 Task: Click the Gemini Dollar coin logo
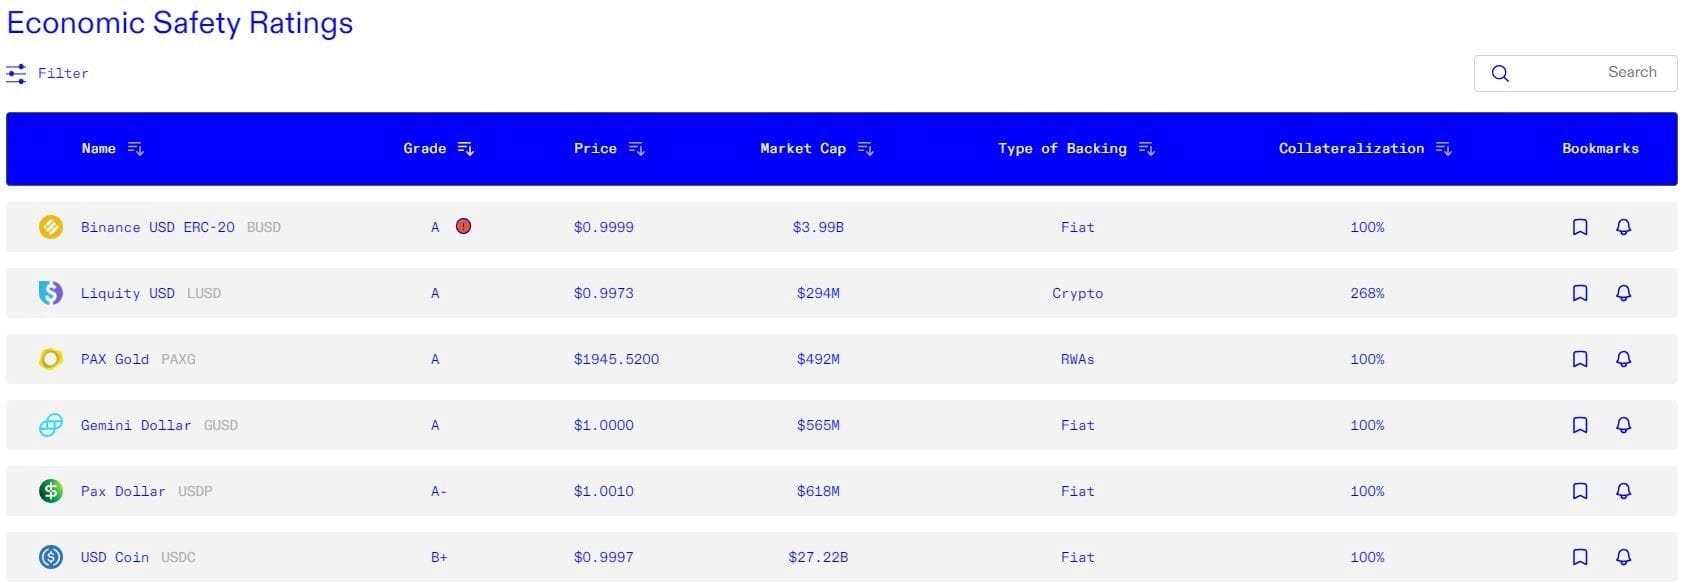(x=49, y=425)
